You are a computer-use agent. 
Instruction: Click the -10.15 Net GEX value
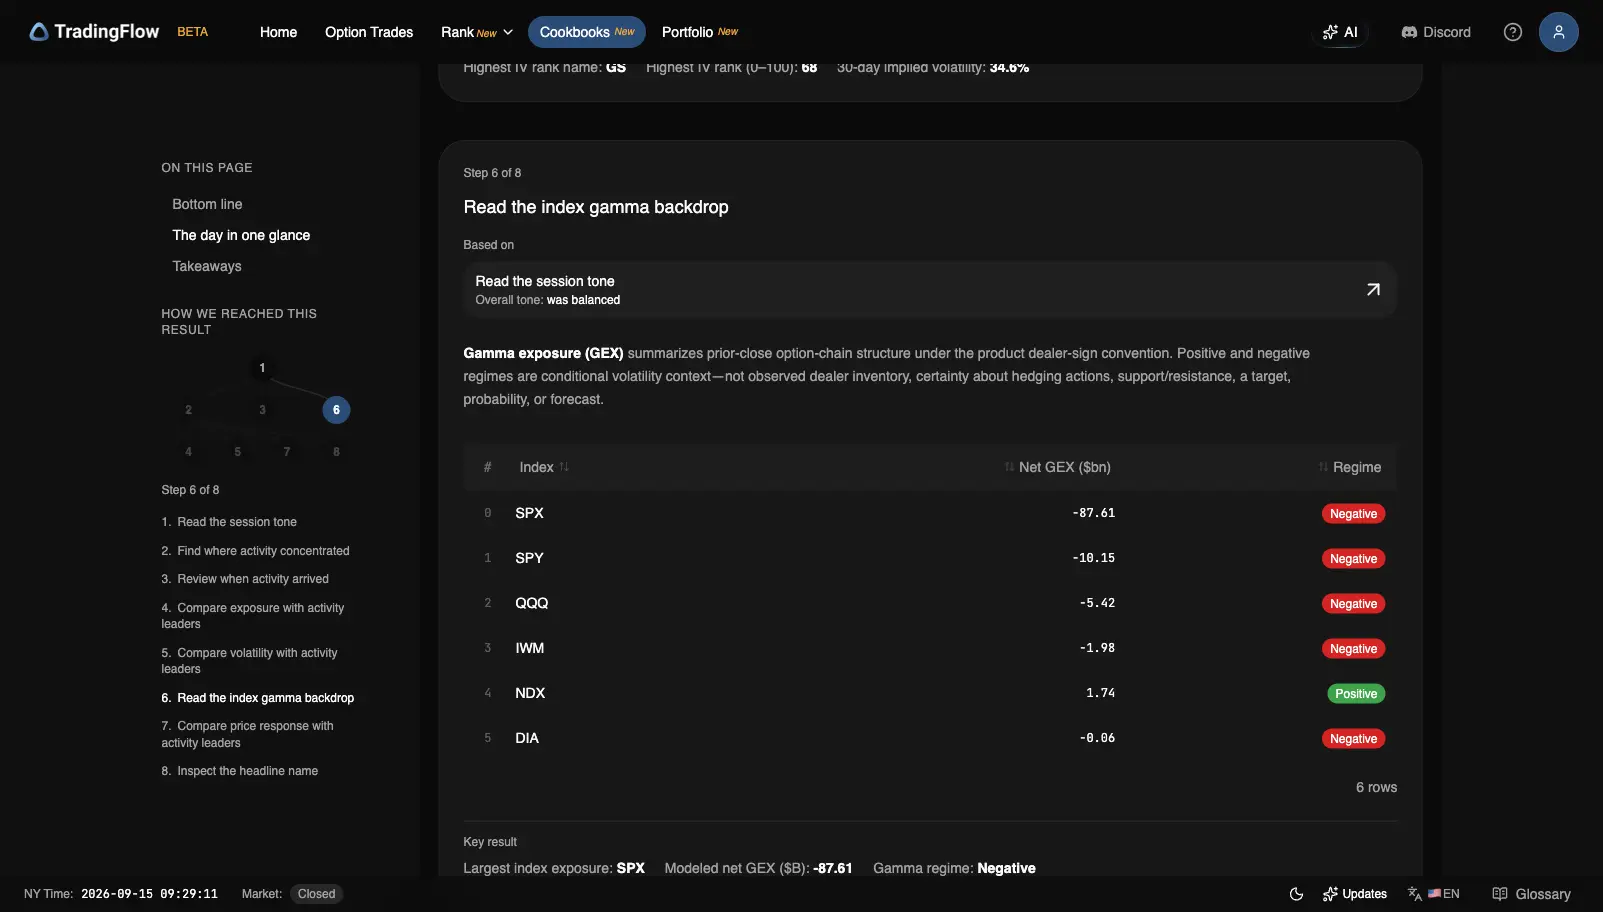[1093, 558]
